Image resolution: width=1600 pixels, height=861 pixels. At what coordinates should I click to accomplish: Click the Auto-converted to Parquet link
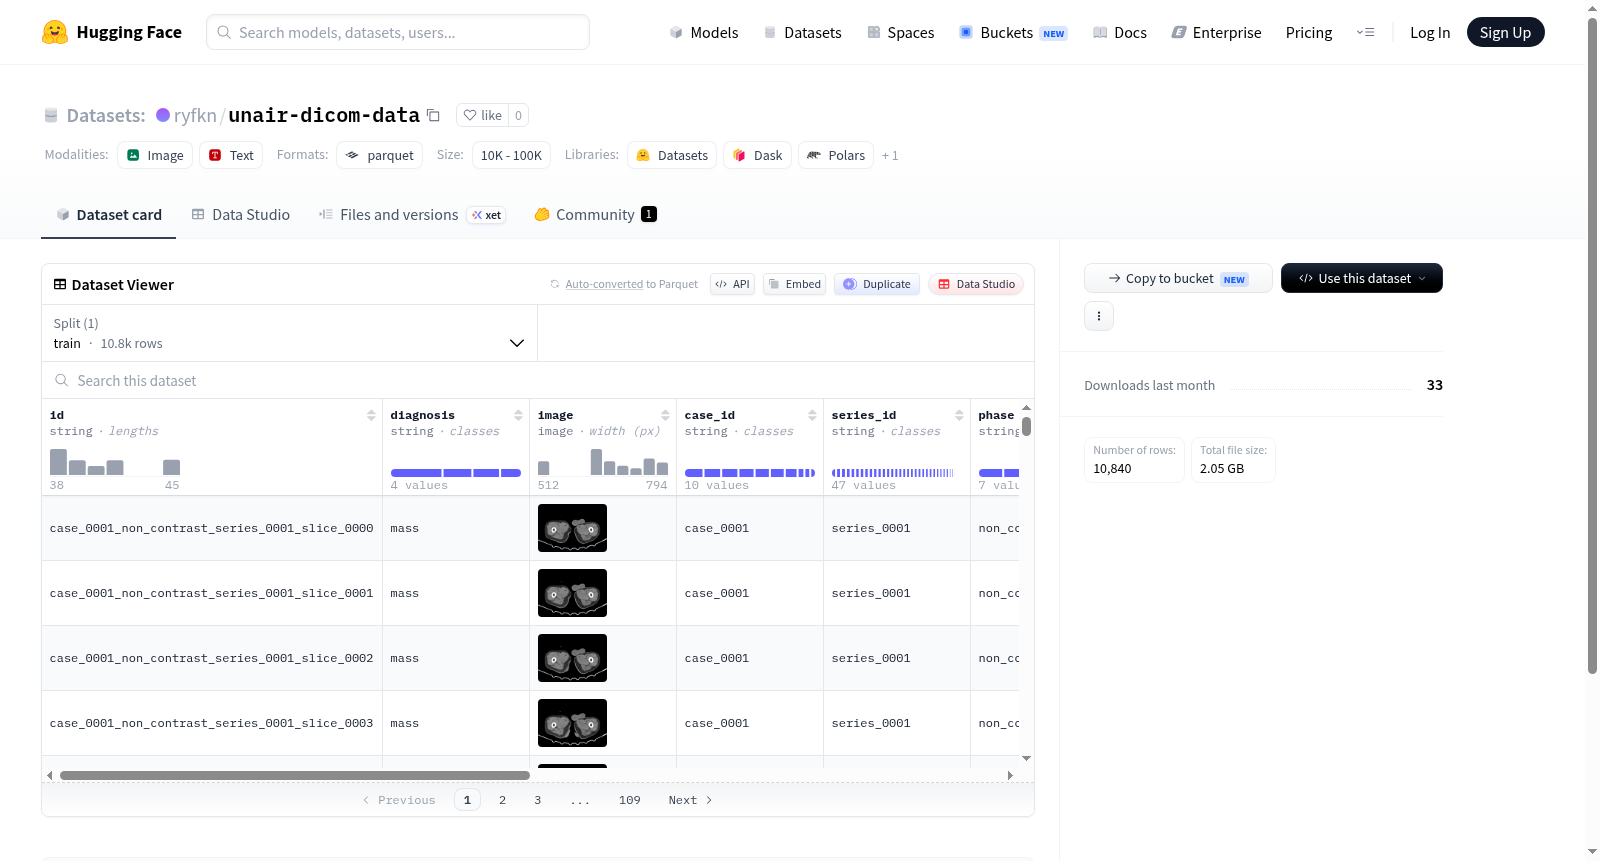point(631,284)
